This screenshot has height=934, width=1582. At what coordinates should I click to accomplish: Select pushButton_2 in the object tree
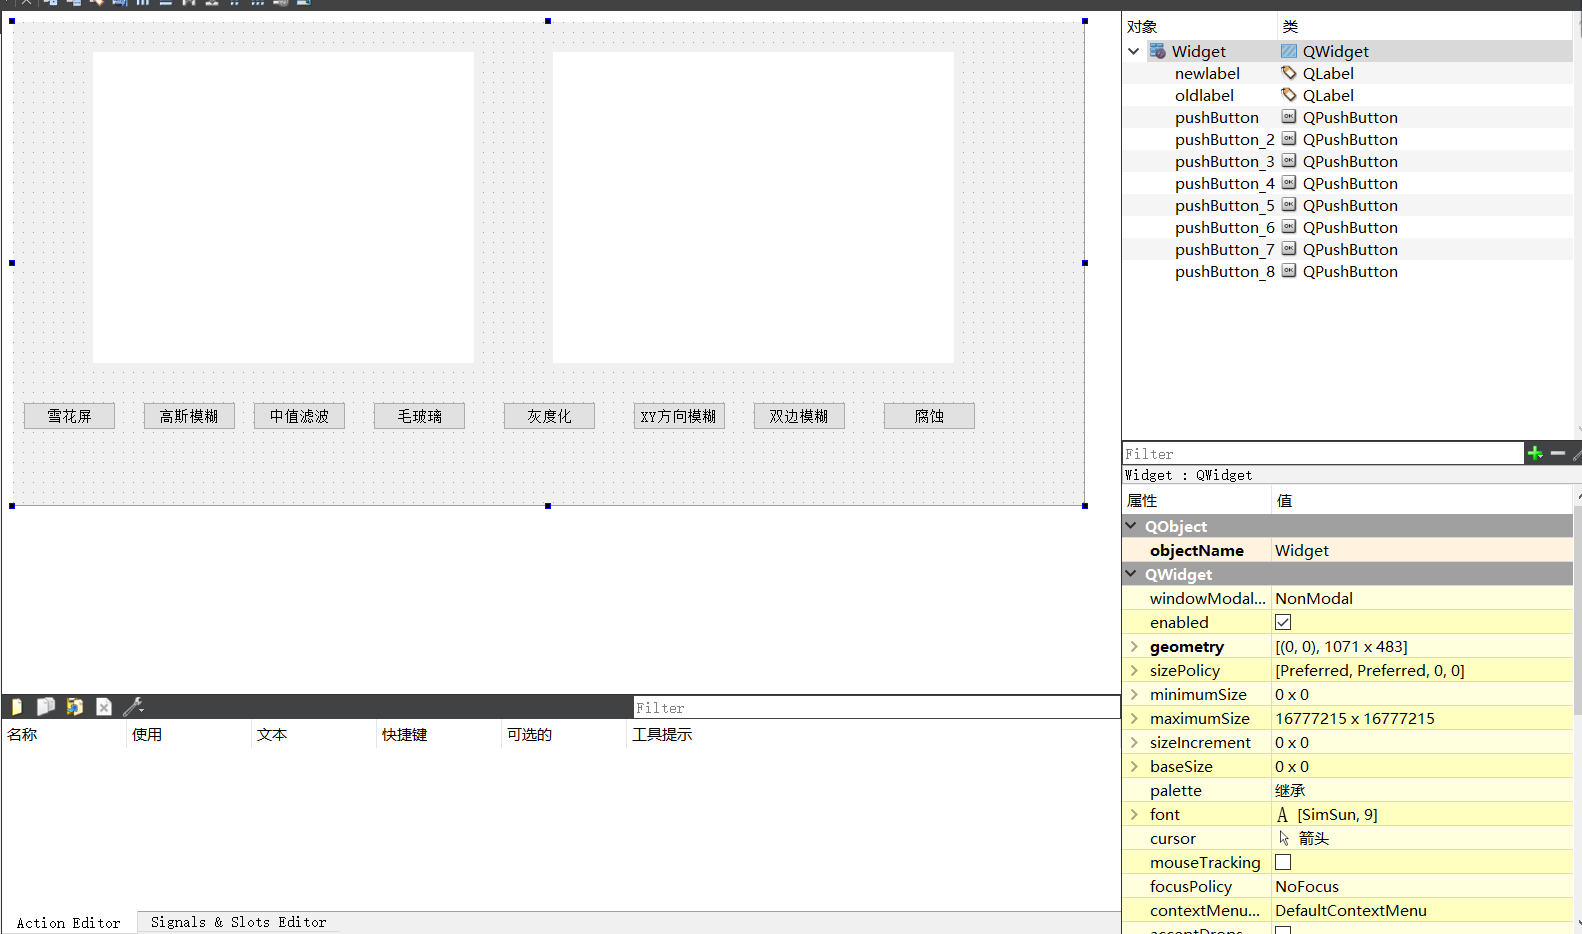1224,139
